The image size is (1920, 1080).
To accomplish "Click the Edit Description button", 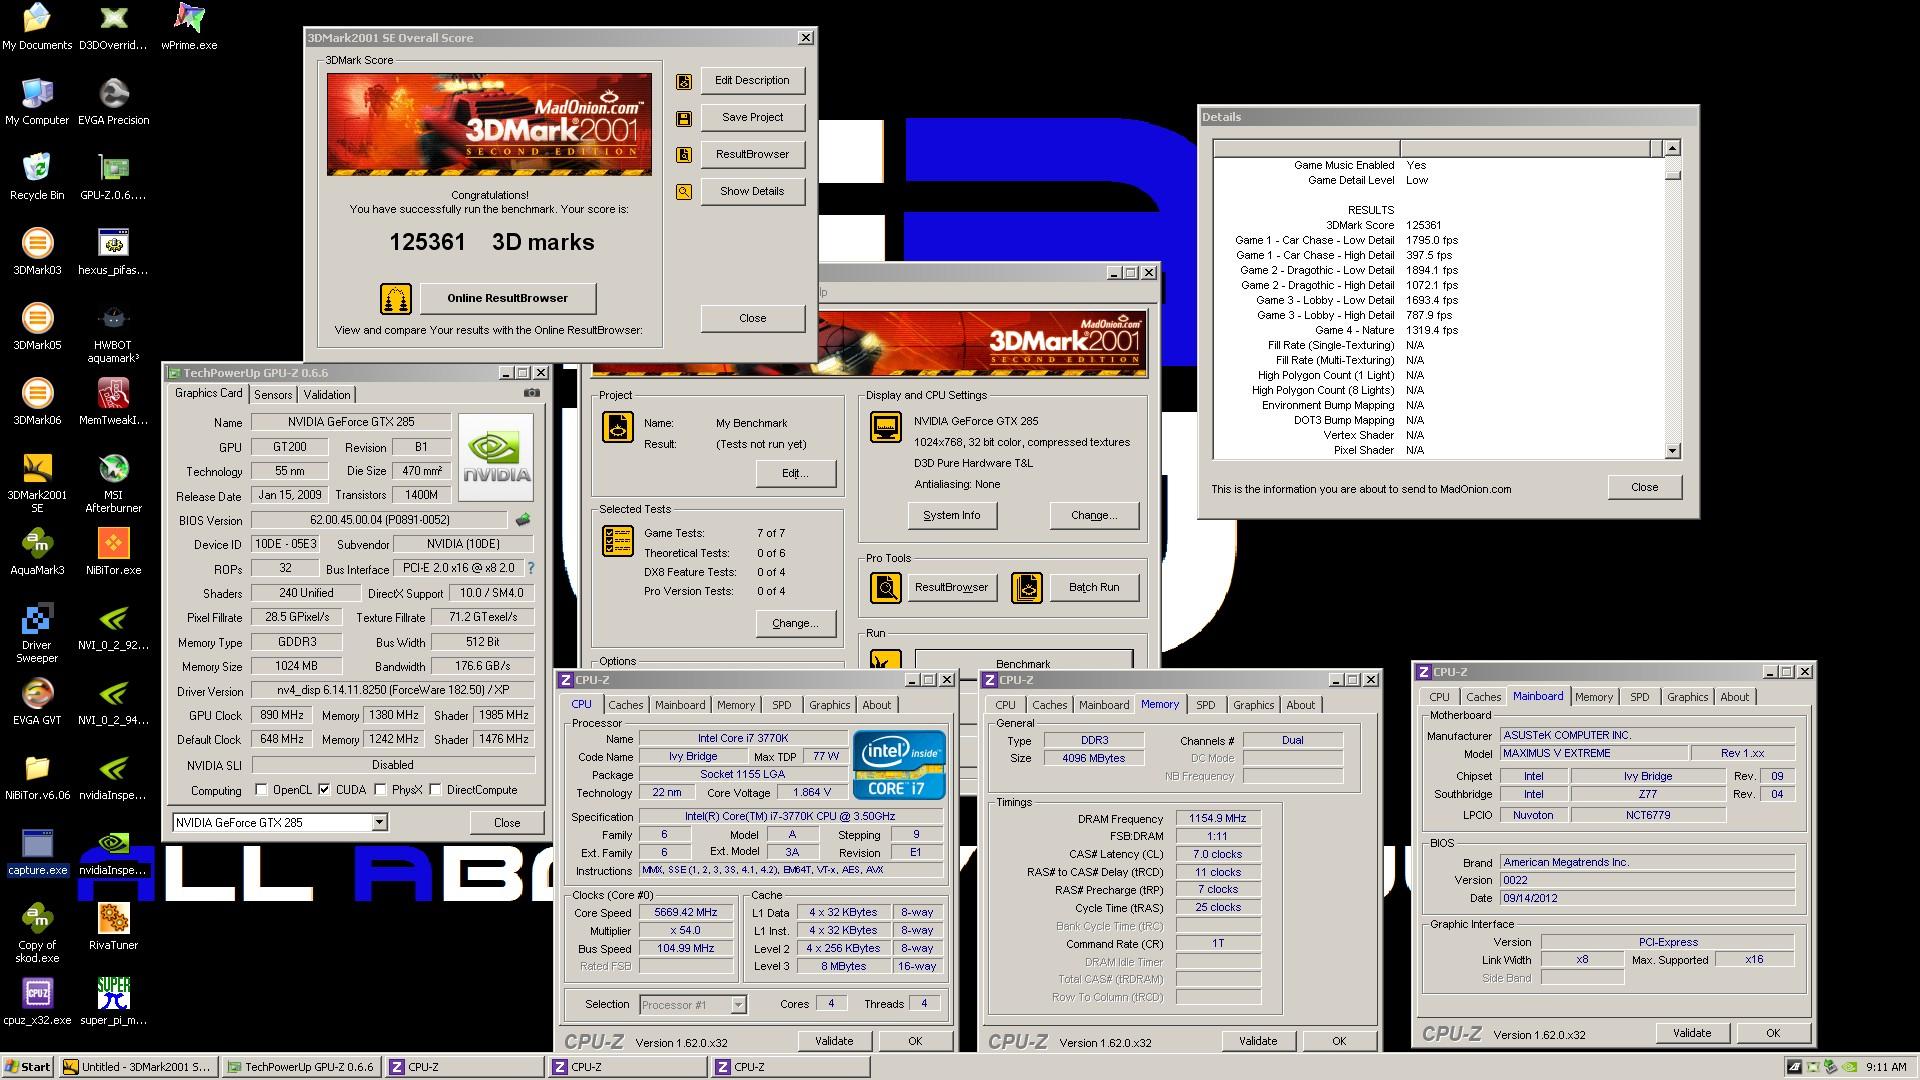I will click(x=752, y=80).
